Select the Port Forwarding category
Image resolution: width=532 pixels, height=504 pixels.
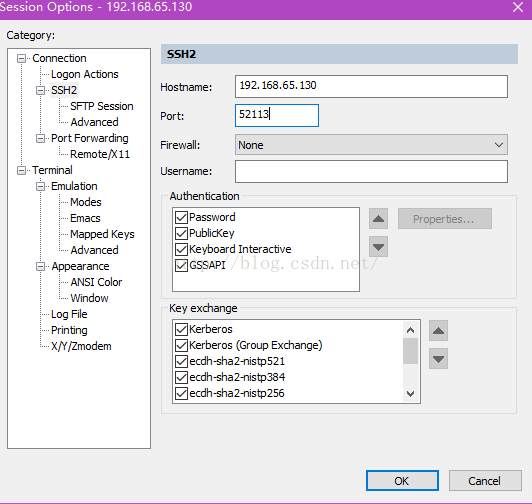tap(90, 138)
